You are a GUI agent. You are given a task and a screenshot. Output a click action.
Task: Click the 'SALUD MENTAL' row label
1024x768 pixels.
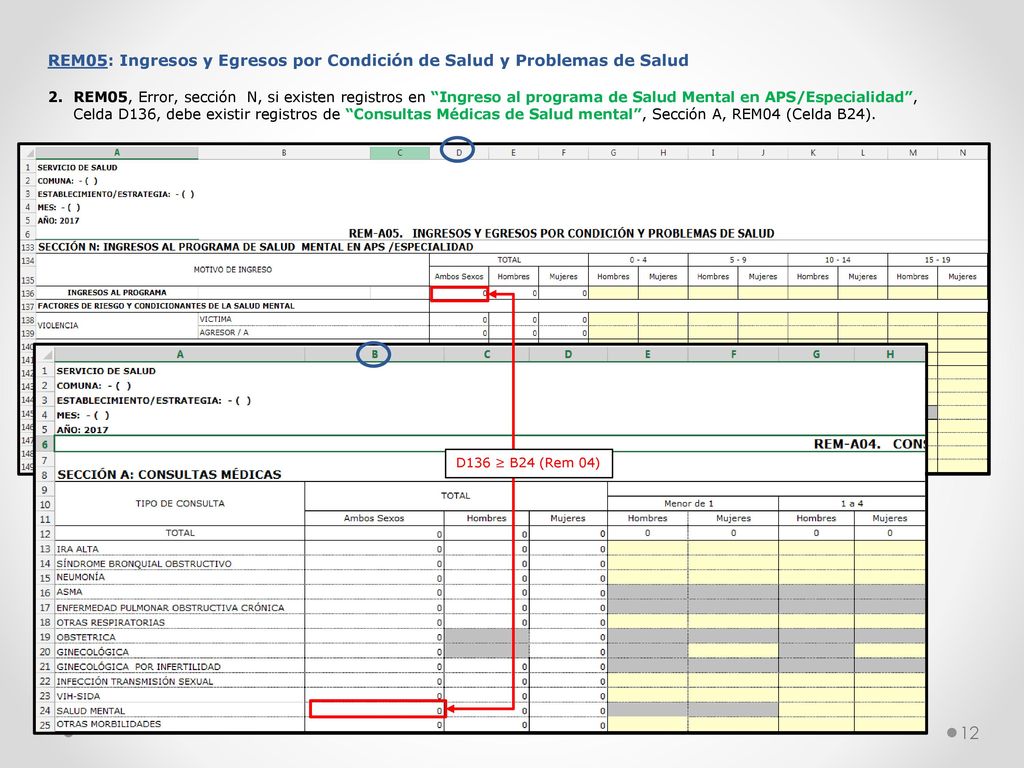click(x=90, y=711)
